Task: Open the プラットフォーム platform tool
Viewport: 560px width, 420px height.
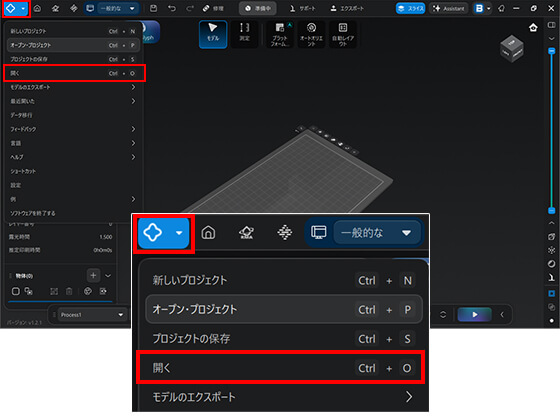Action: [x=280, y=34]
